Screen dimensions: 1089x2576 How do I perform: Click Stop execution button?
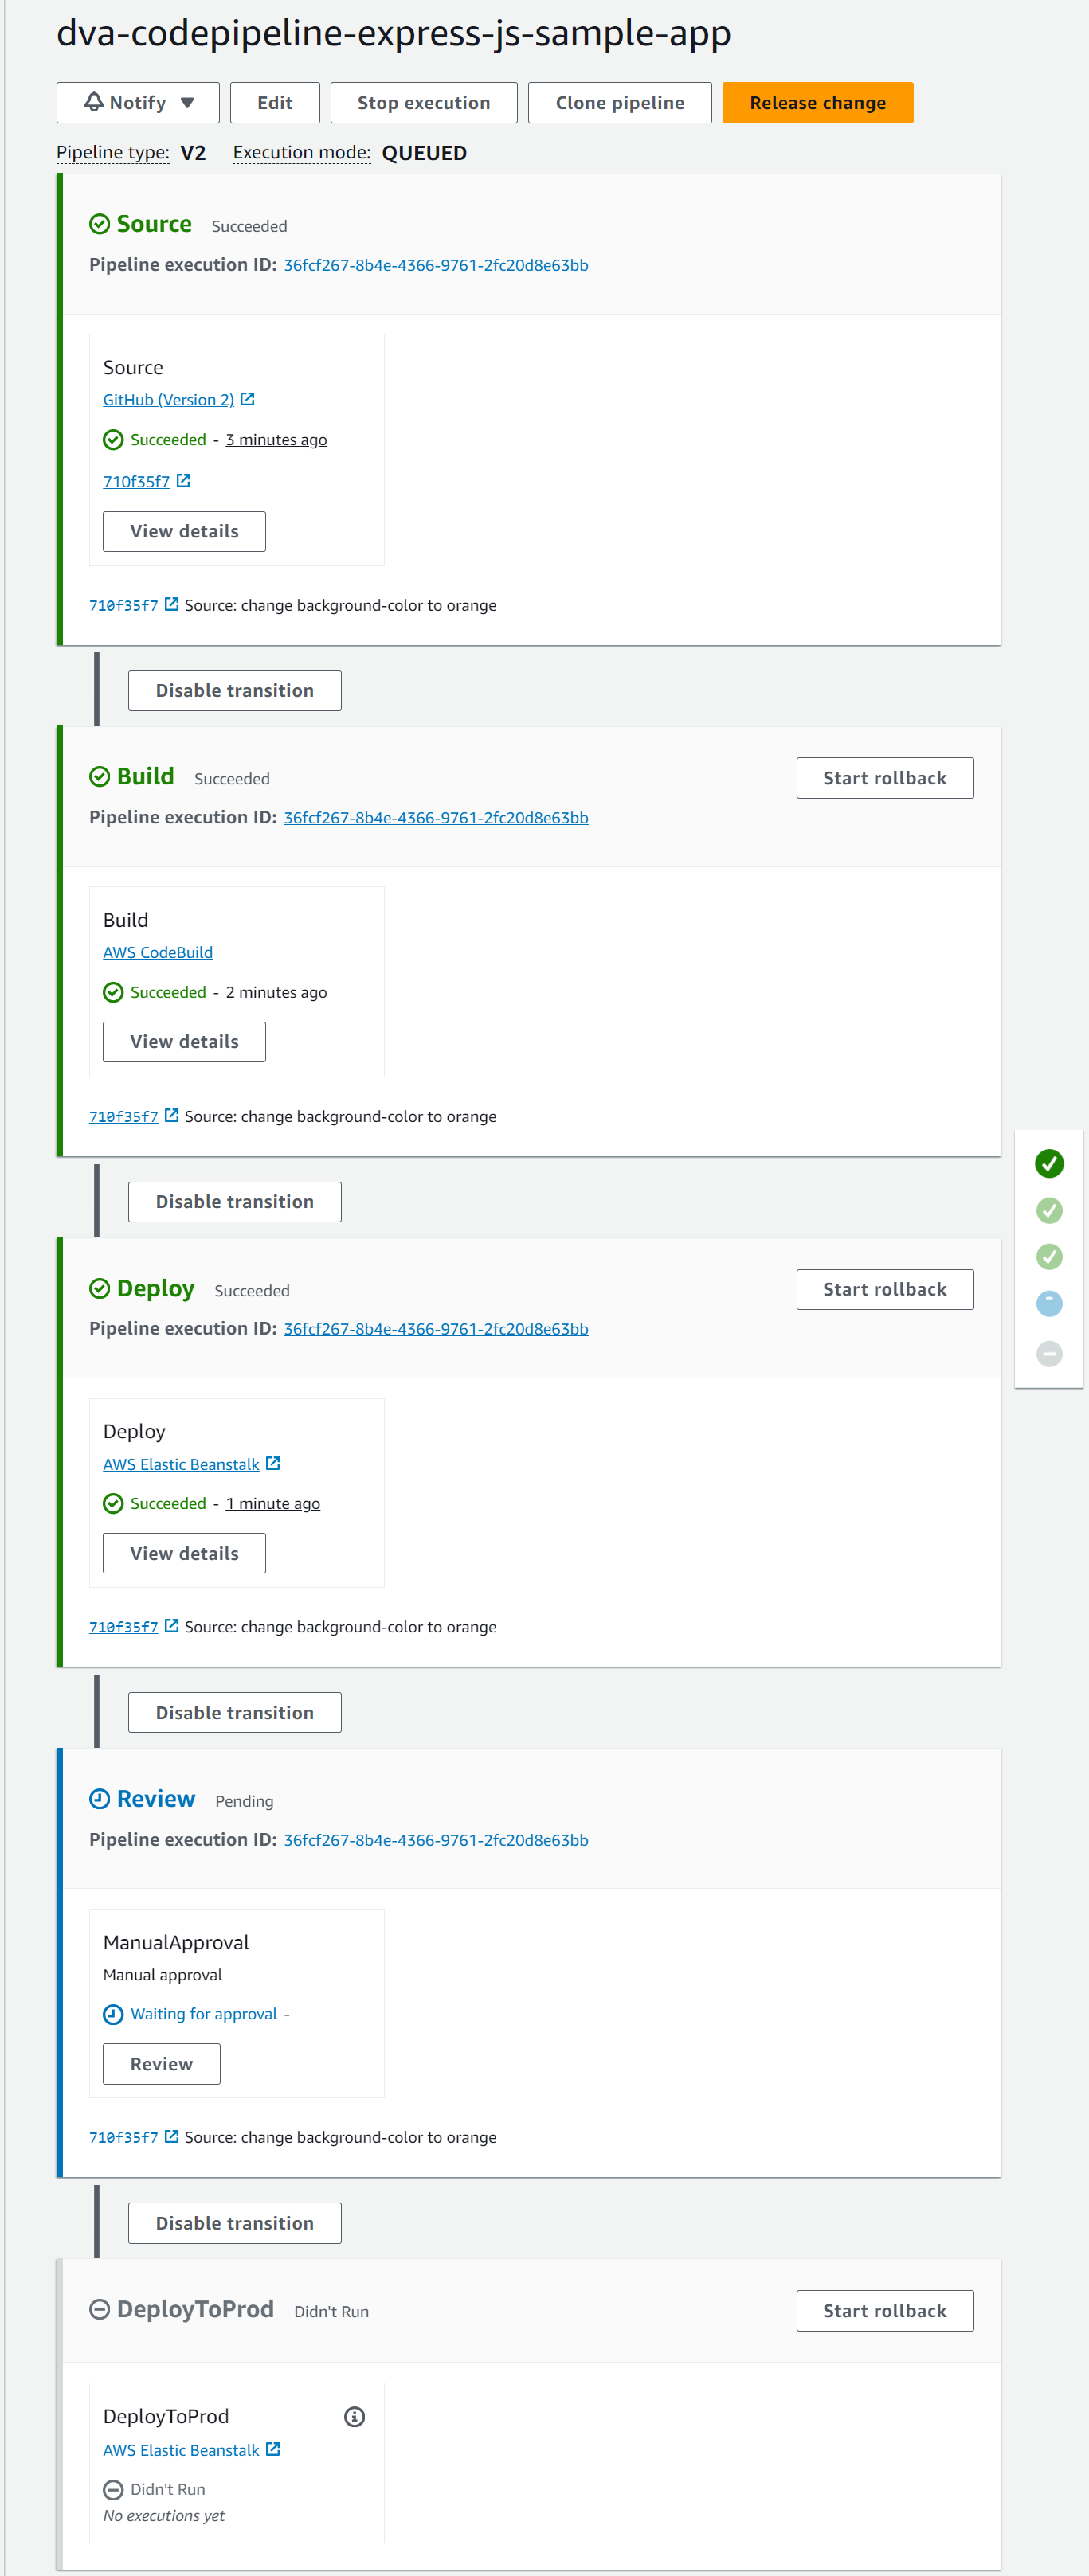click(x=423, y=103)
